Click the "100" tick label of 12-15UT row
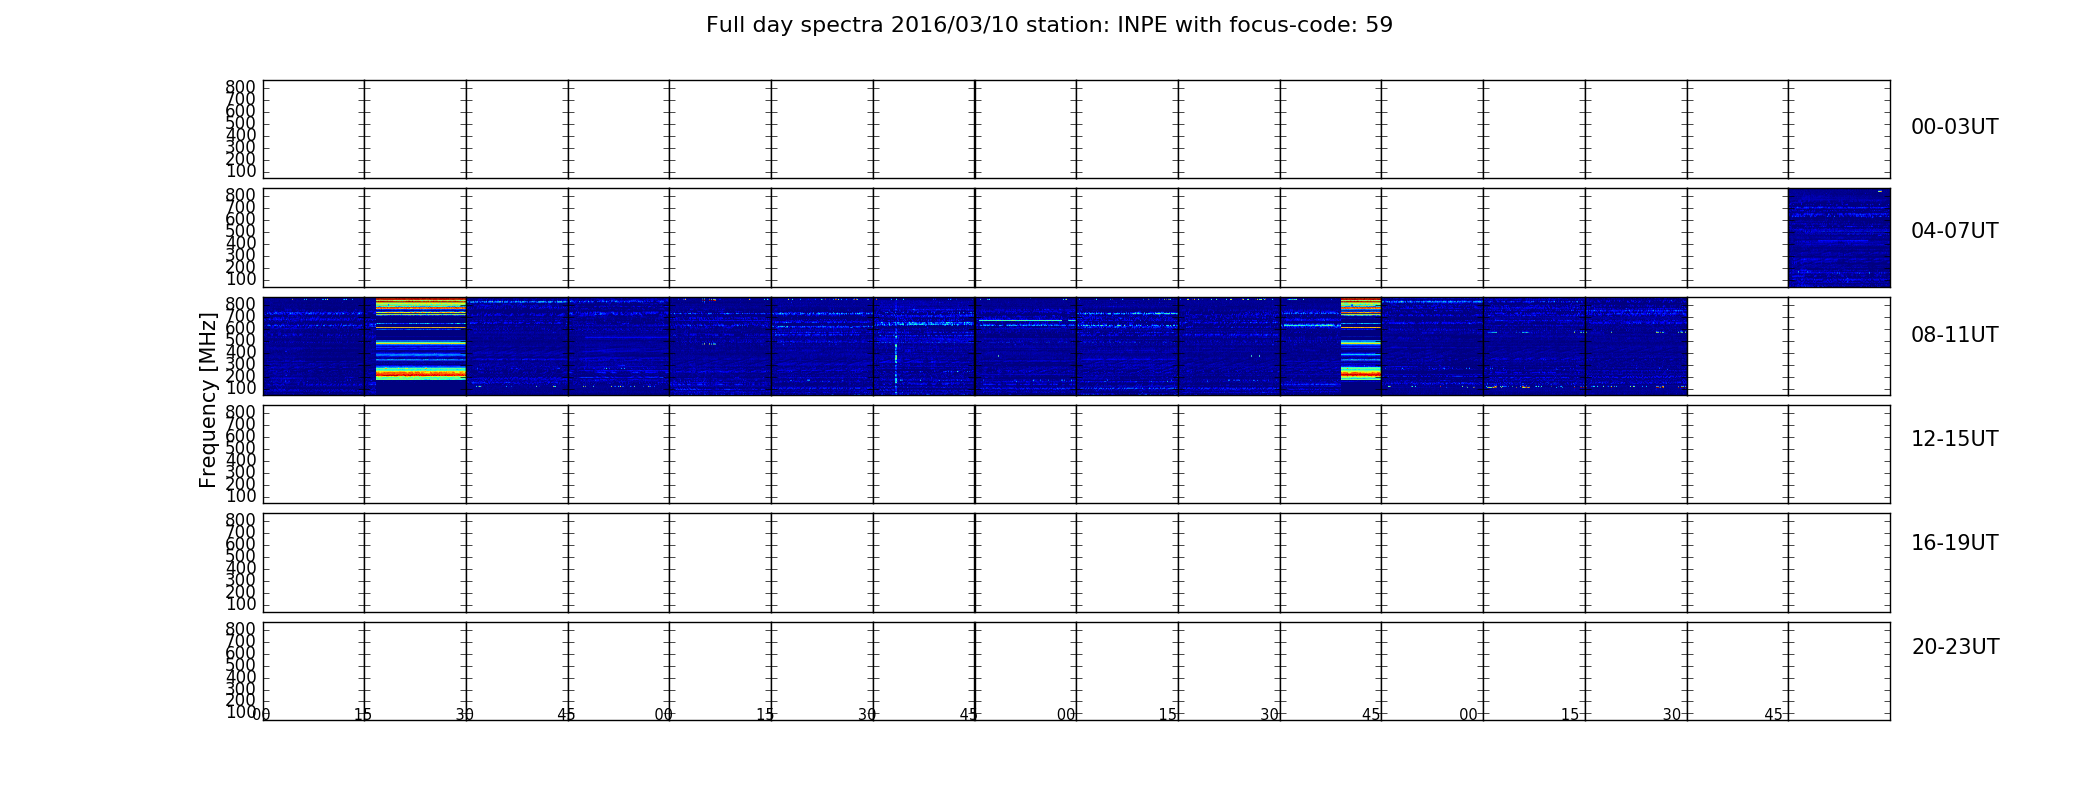 (x=240, y=496)
